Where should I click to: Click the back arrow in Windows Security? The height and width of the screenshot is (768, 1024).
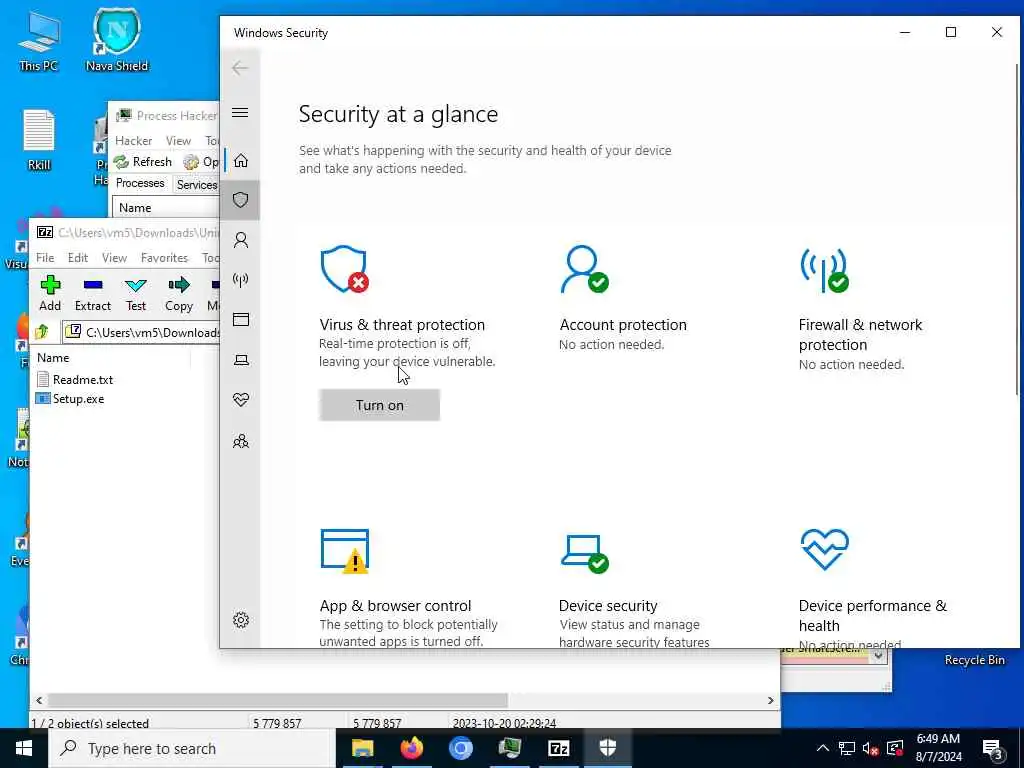tap(240, 68)
